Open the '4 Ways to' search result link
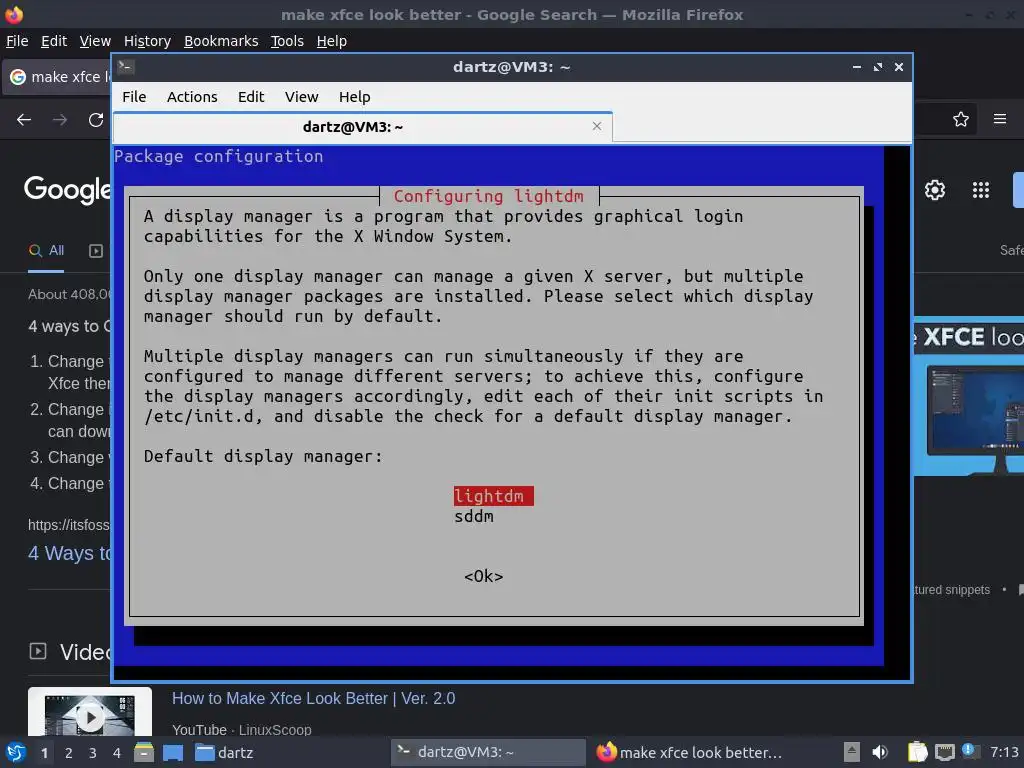The image size is (1024, 768). (69, 553)
